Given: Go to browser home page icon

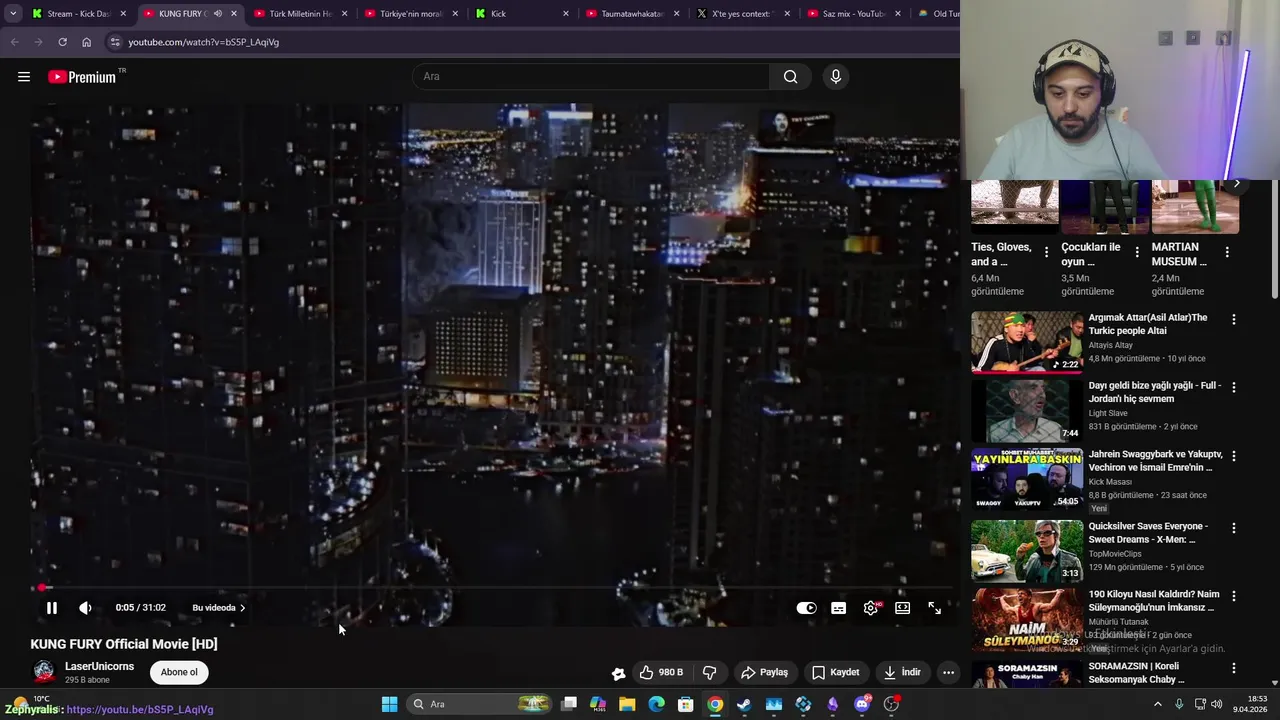Looking at the screenshot, I should pyautogui.click(x=86, y=42).
